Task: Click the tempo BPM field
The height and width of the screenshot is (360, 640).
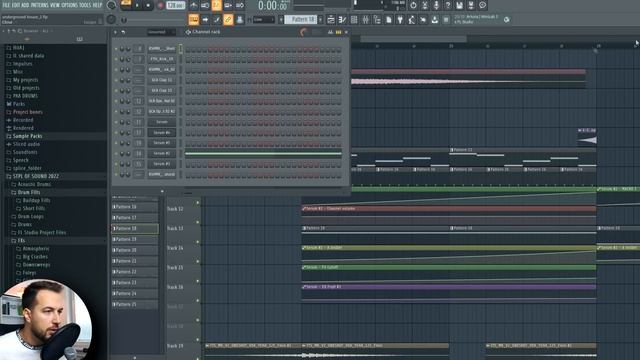Action: coord(176,5)
